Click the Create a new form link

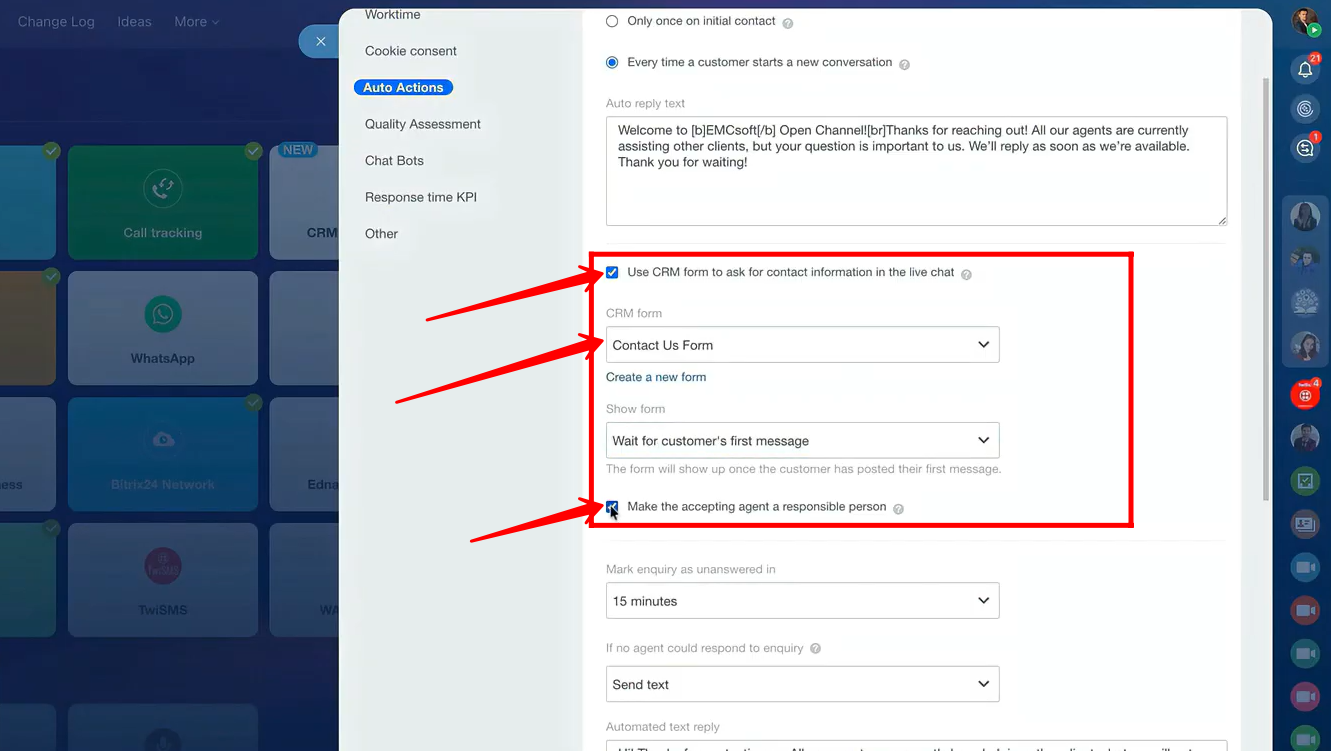[x=656, y=377]
